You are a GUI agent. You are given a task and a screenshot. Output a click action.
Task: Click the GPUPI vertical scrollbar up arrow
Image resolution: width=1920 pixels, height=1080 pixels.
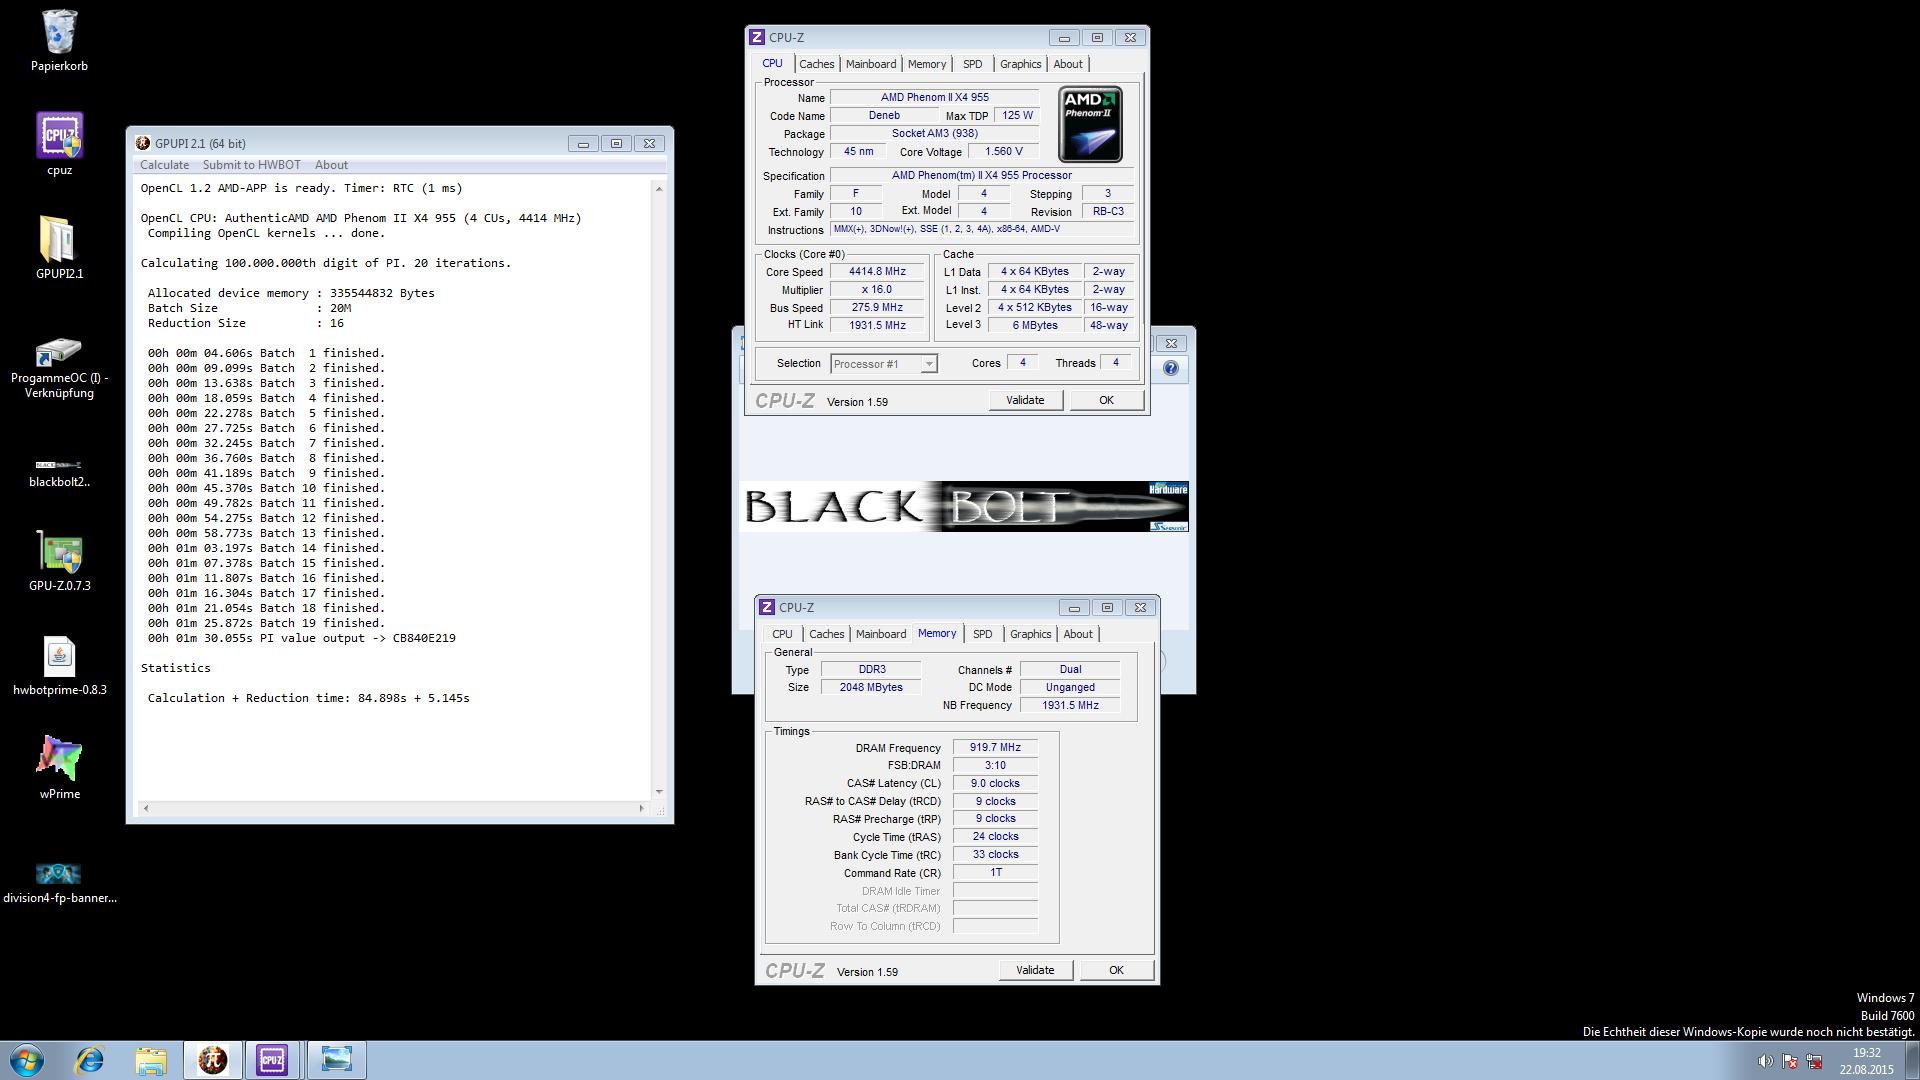click(x=658, y=189)
